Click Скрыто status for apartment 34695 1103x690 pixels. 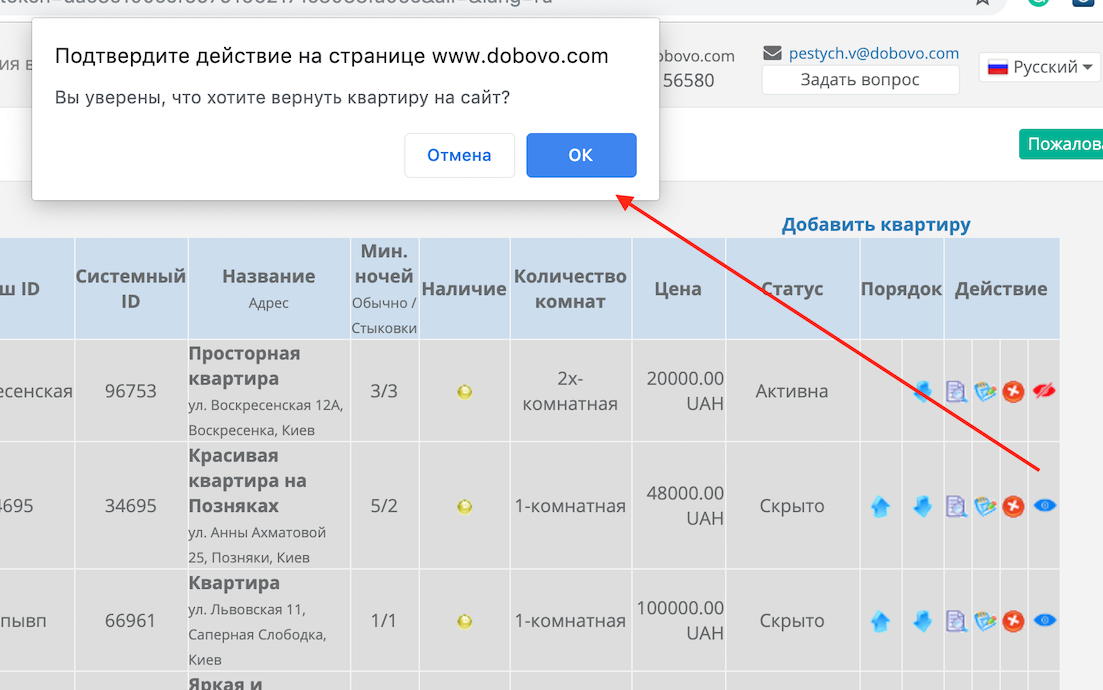point(792,506)
